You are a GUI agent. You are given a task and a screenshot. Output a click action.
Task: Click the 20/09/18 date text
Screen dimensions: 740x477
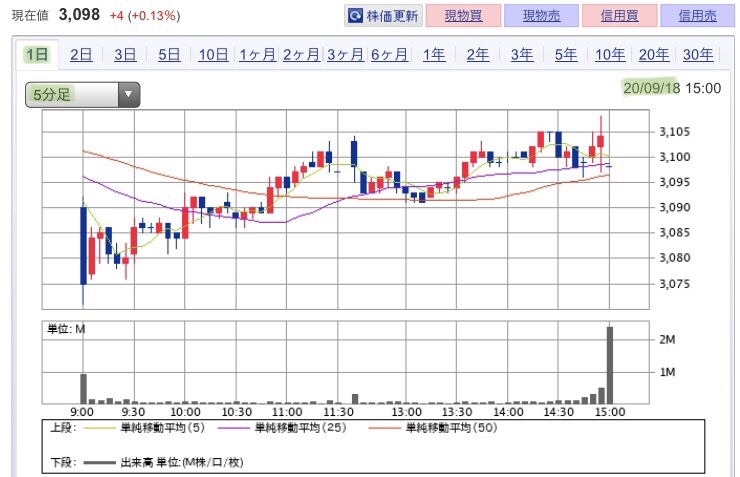click(651, 88)
